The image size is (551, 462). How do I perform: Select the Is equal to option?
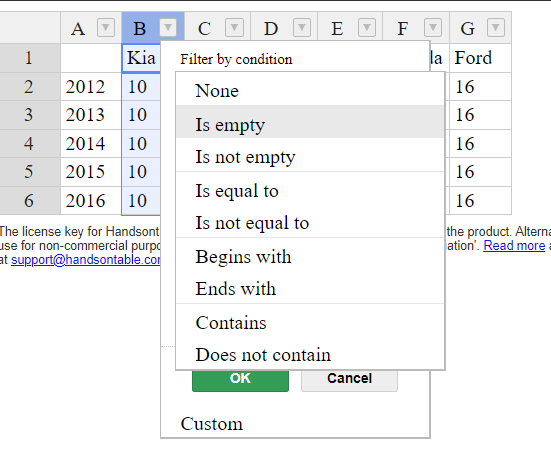click(x=310, y=189)
